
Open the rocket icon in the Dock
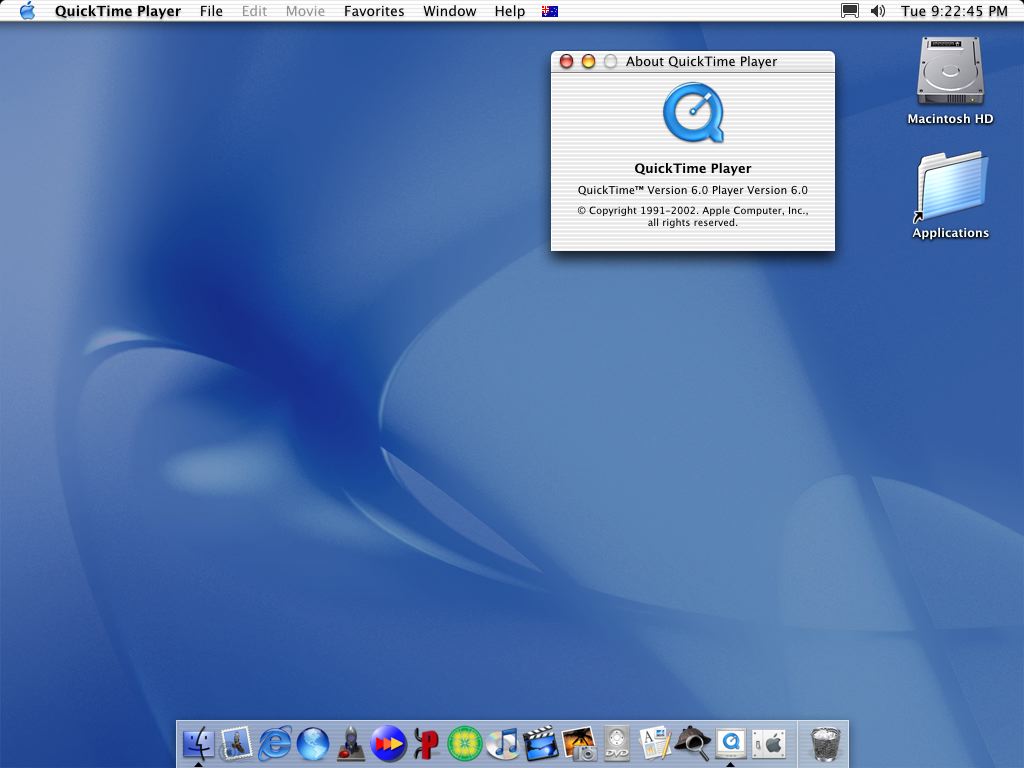351,743
